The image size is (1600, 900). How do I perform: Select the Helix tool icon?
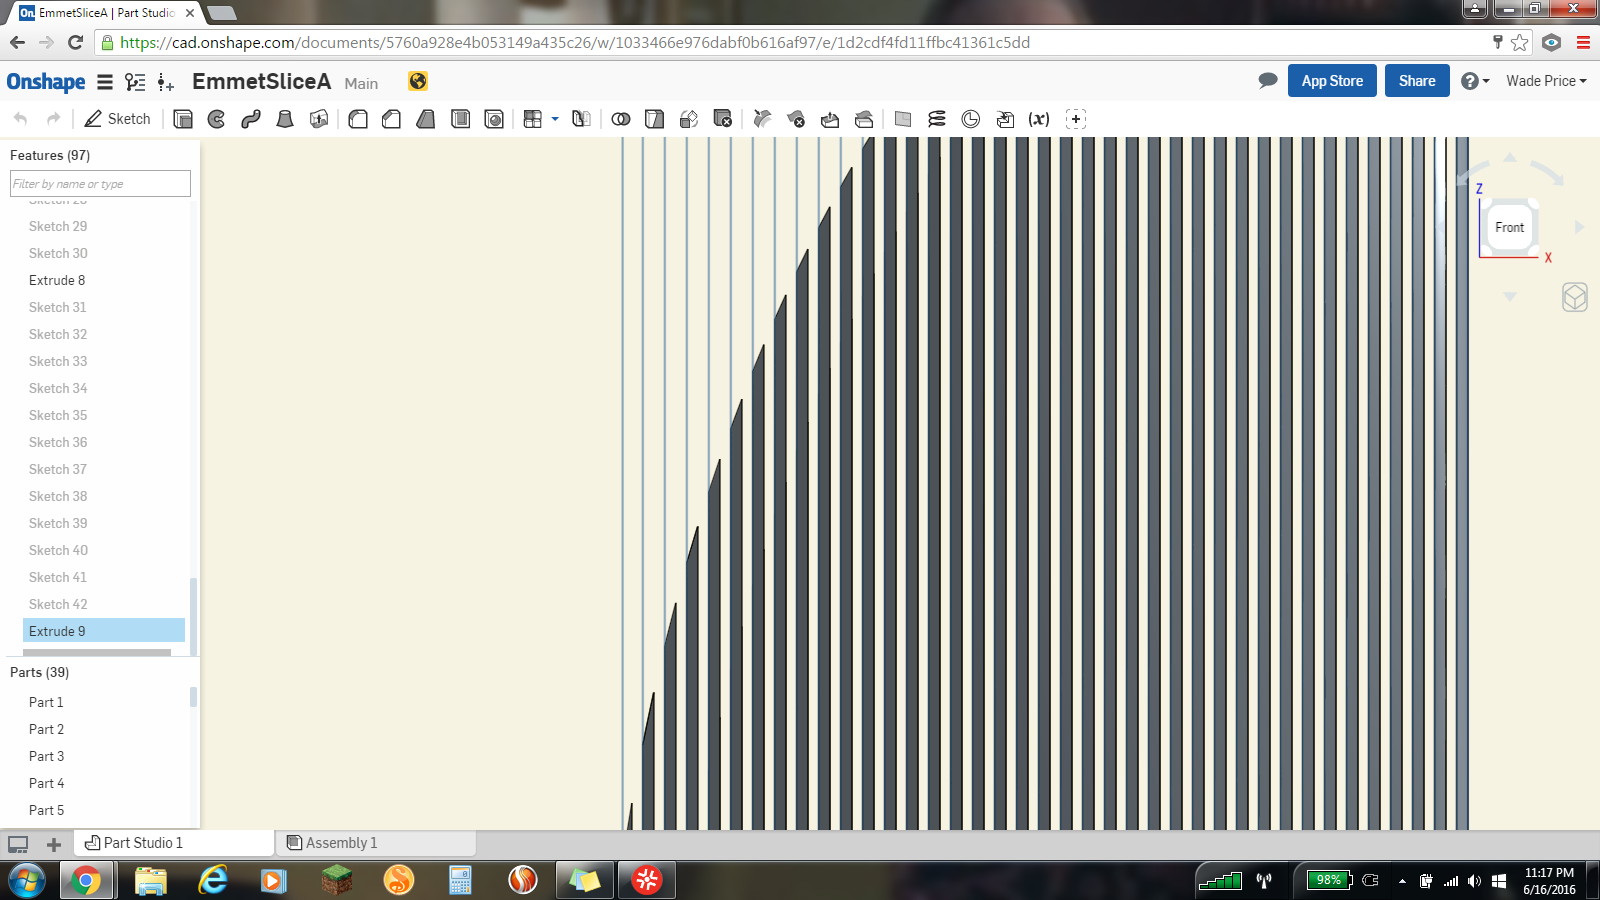(937, 119)
